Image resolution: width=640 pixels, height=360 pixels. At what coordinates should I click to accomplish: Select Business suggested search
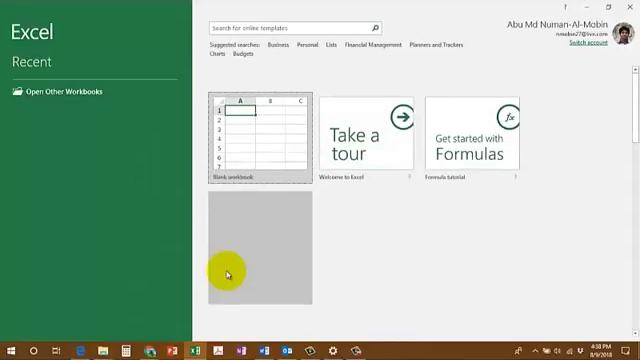point(278,45)
